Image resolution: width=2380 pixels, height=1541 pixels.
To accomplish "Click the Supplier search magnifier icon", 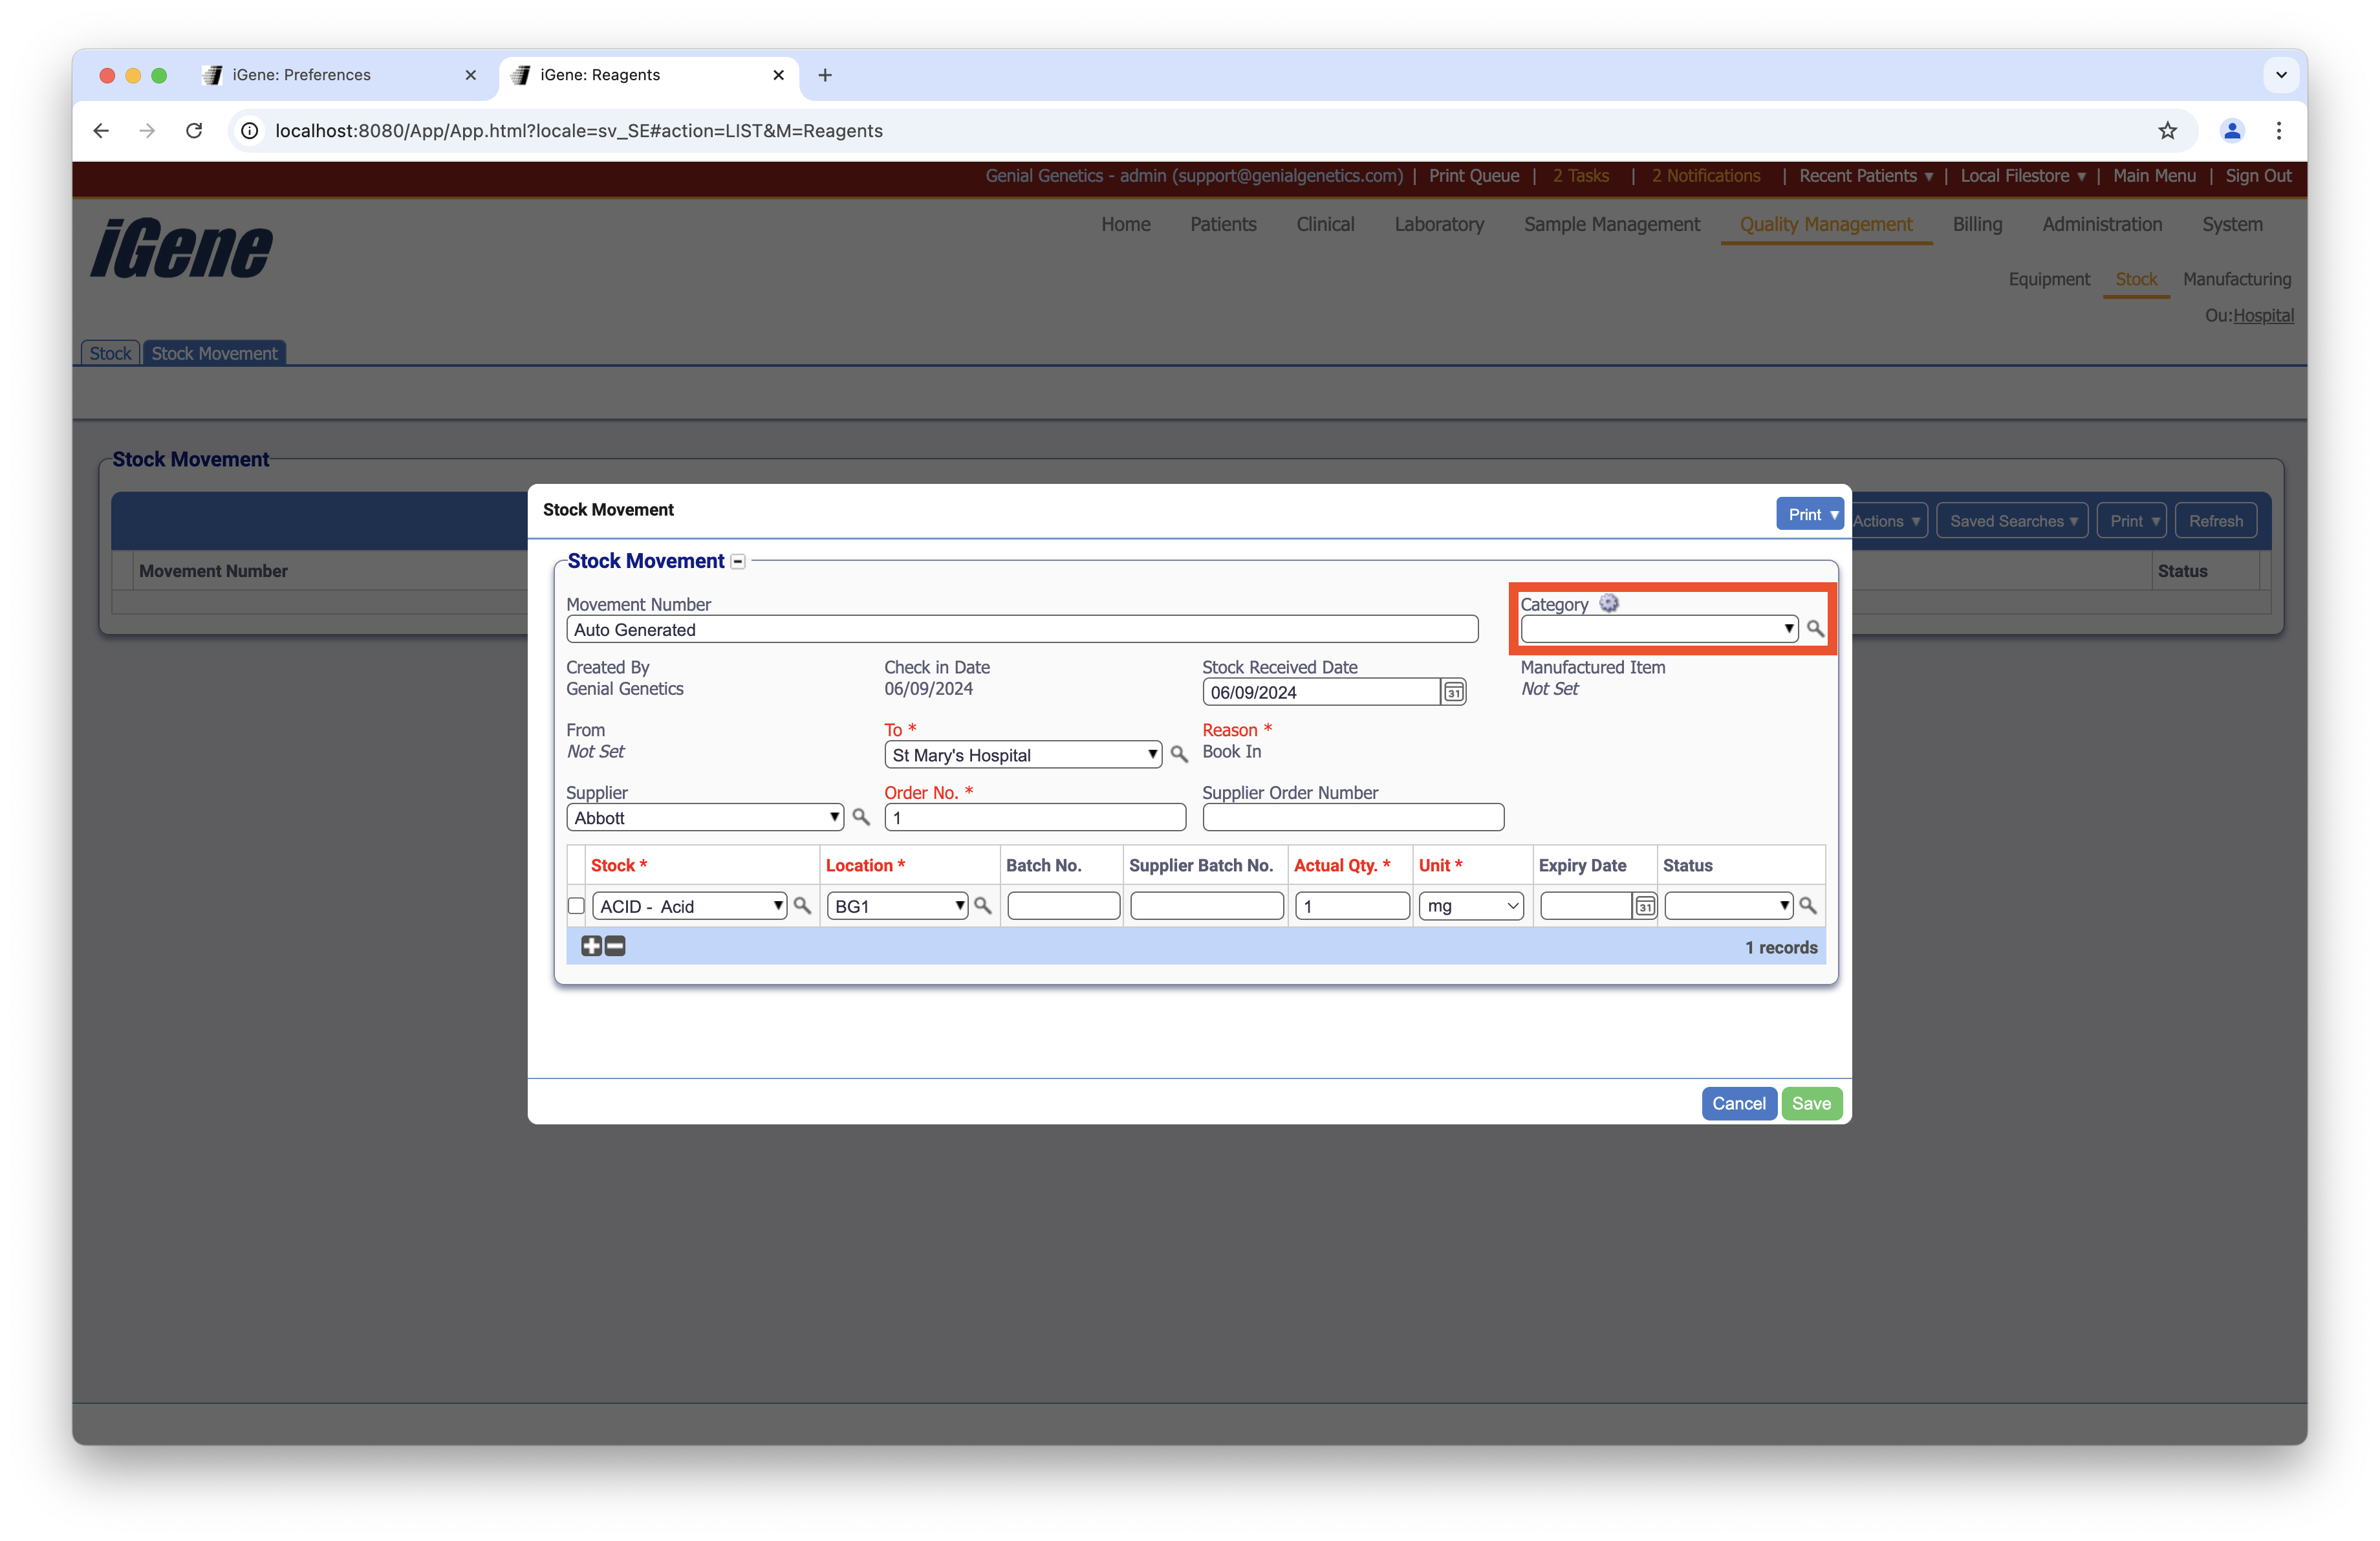I will coord(860,817).
